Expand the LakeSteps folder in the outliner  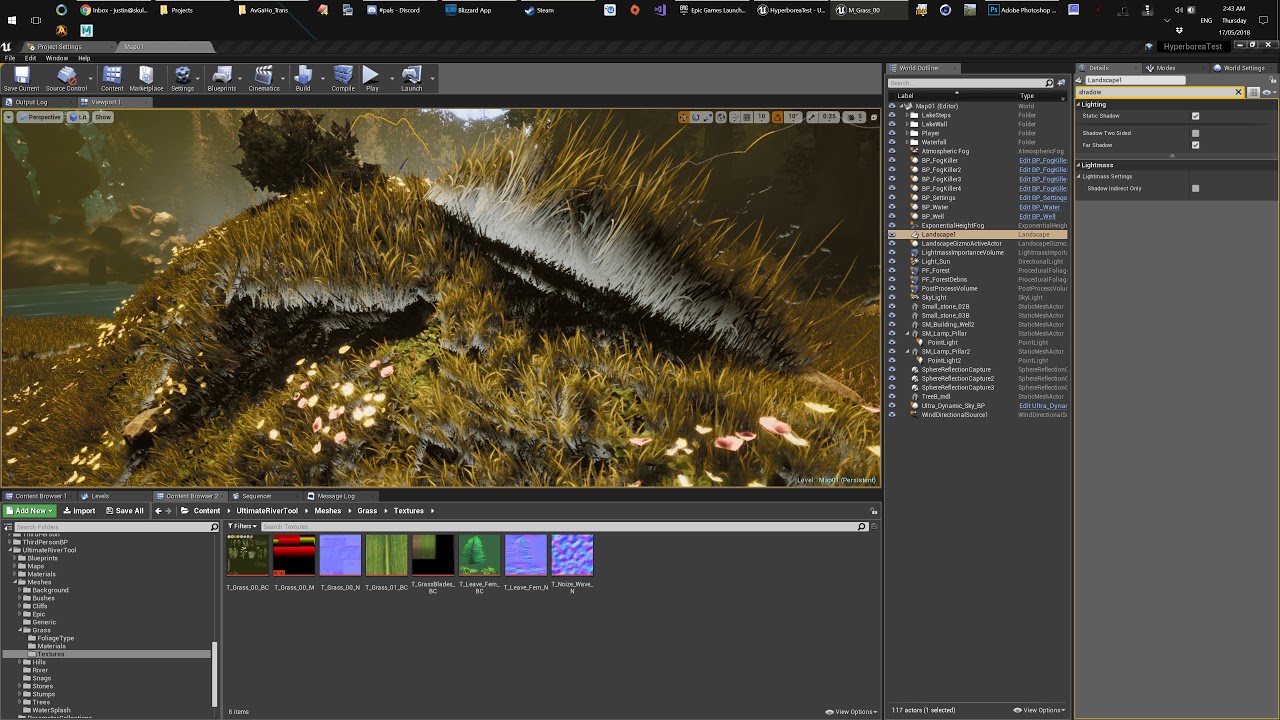click(907, 115)
